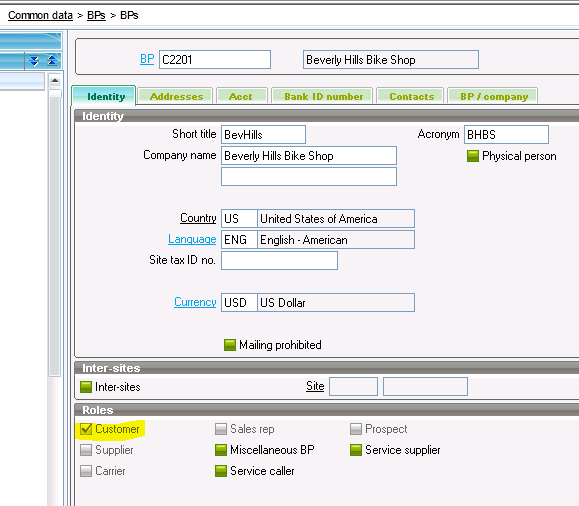Click the Country field label

(x=198, y=218)
